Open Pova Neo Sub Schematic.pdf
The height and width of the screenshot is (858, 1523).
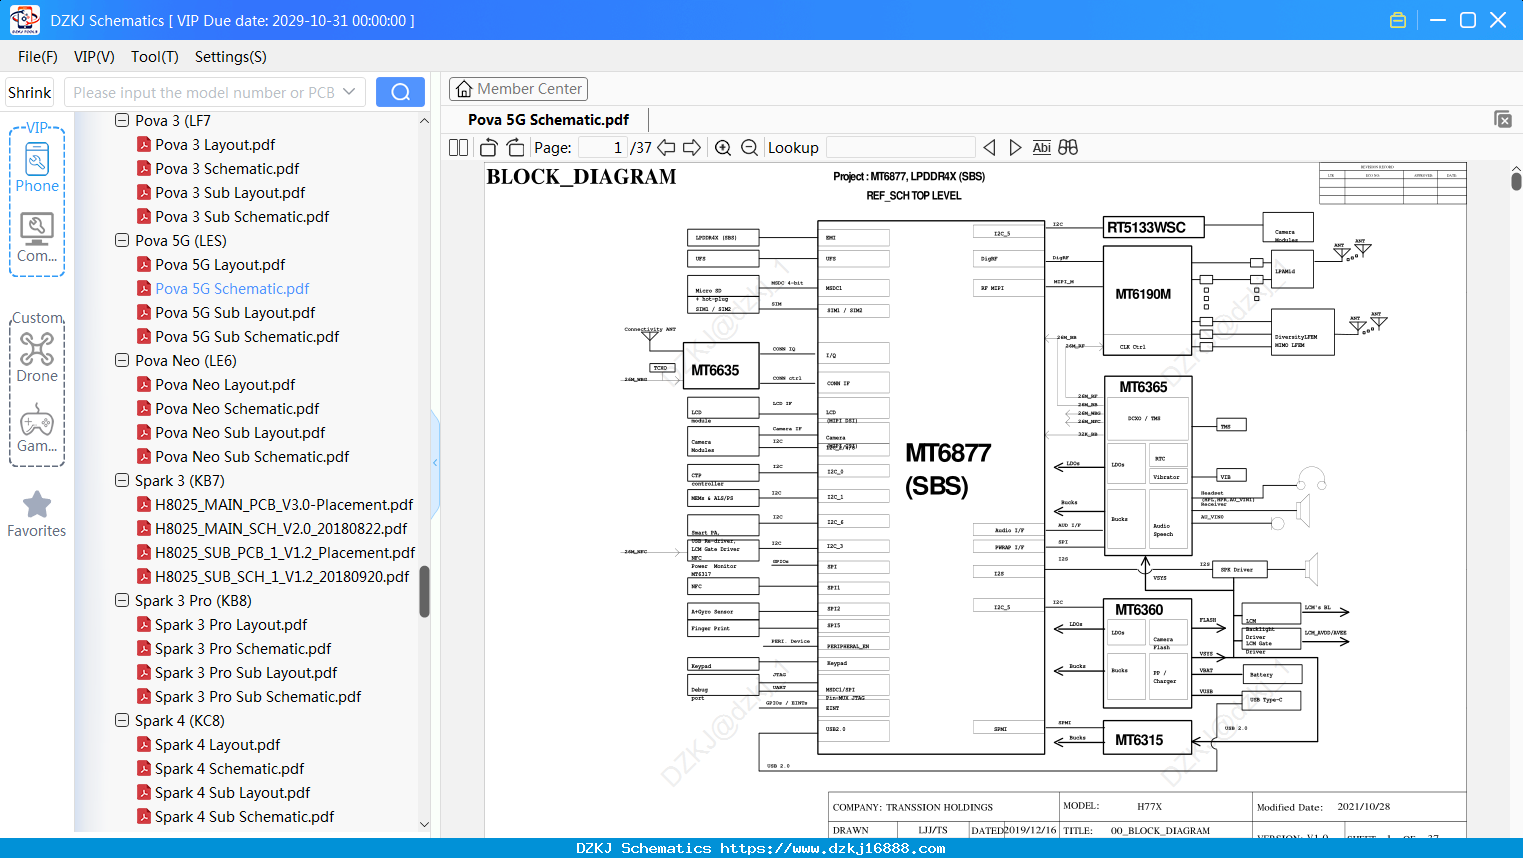(252, 456)
